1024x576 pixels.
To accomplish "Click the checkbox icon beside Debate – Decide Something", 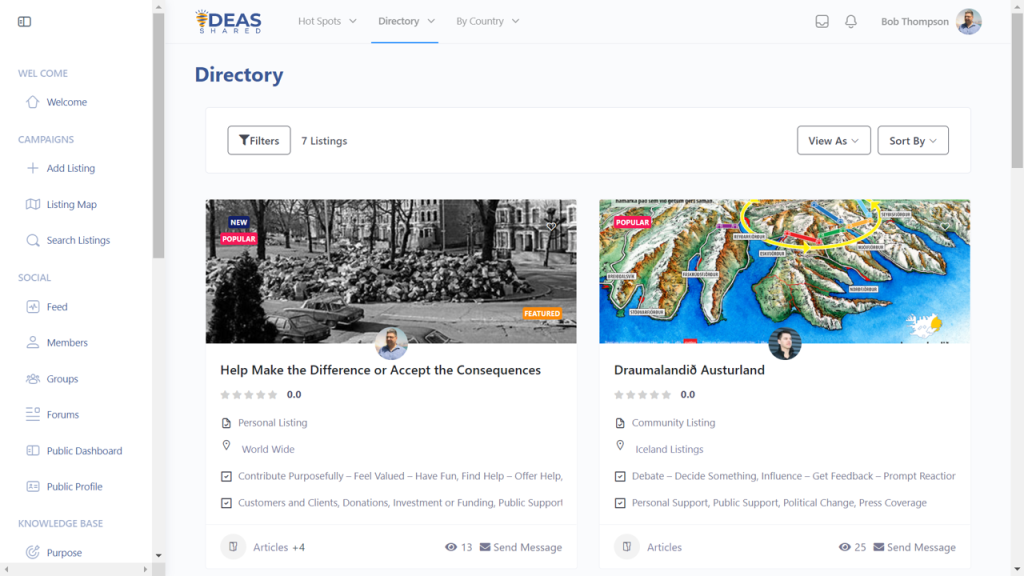I will pos(620,477).
